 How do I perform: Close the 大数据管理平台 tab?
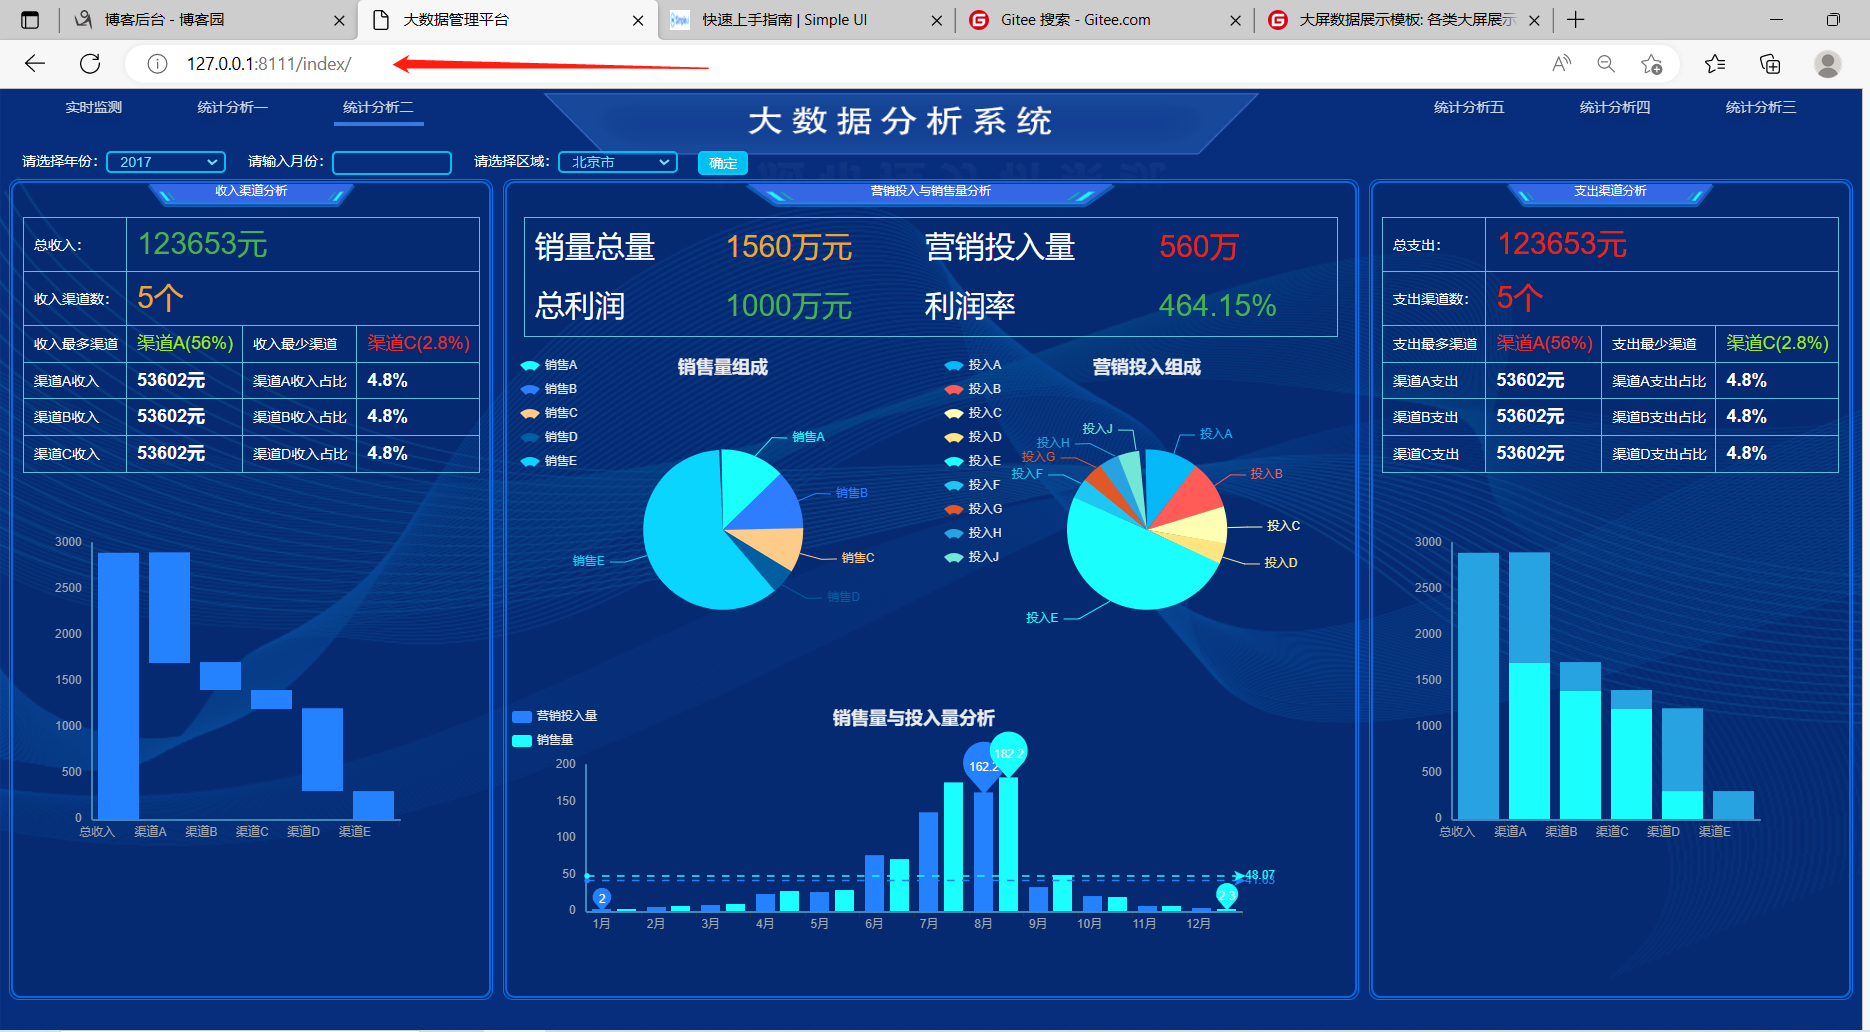coord(638,20)
